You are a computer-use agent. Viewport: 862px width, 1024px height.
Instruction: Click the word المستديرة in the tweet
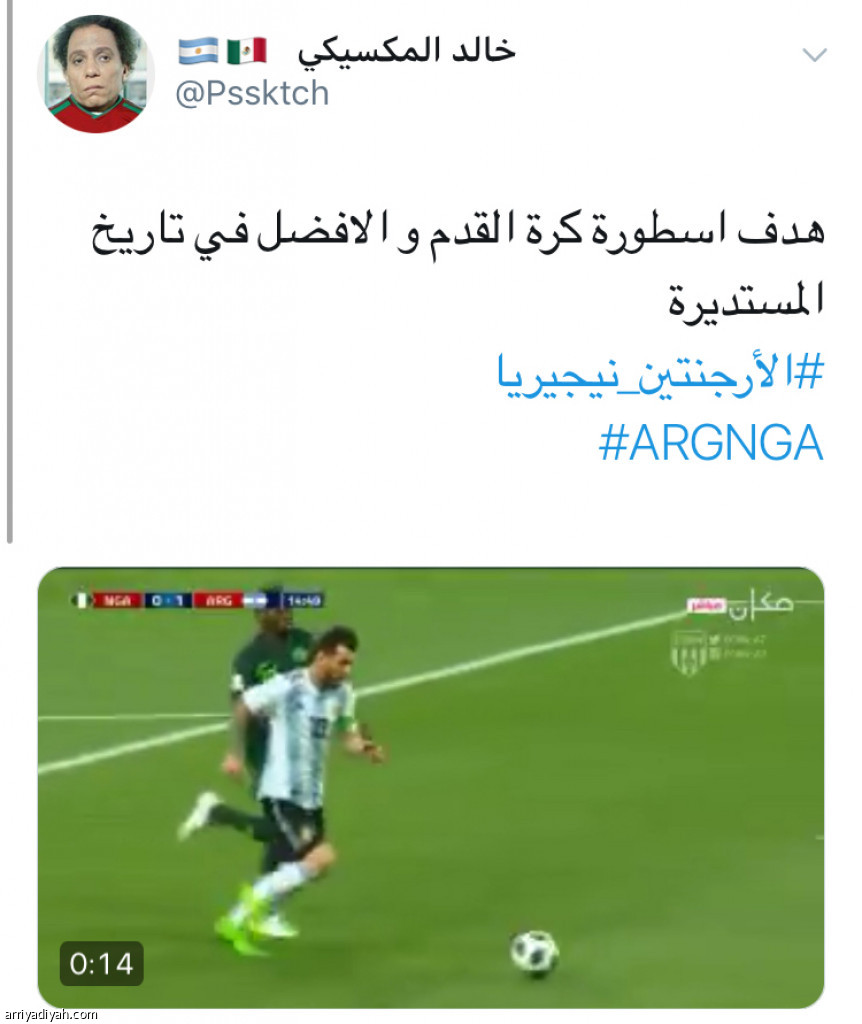coord(745,302)
